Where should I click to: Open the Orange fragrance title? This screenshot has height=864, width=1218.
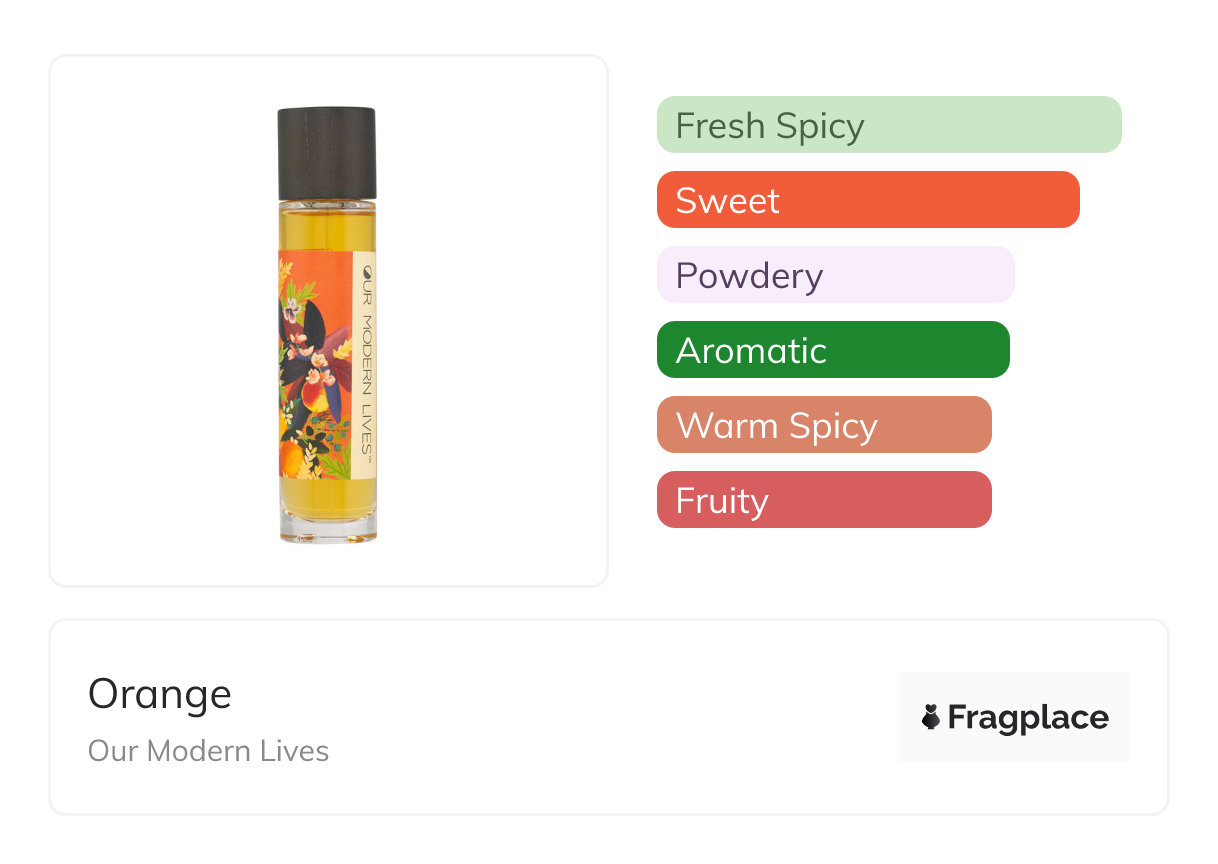click(160, 694)
